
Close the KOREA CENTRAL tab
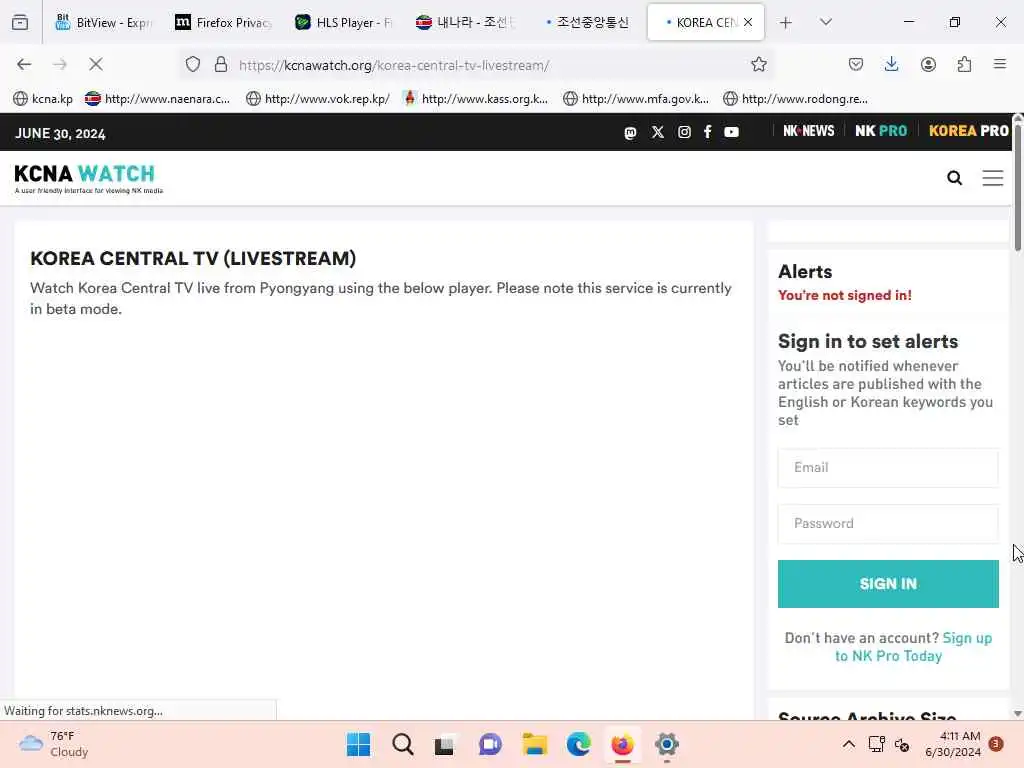click(748, 22)
